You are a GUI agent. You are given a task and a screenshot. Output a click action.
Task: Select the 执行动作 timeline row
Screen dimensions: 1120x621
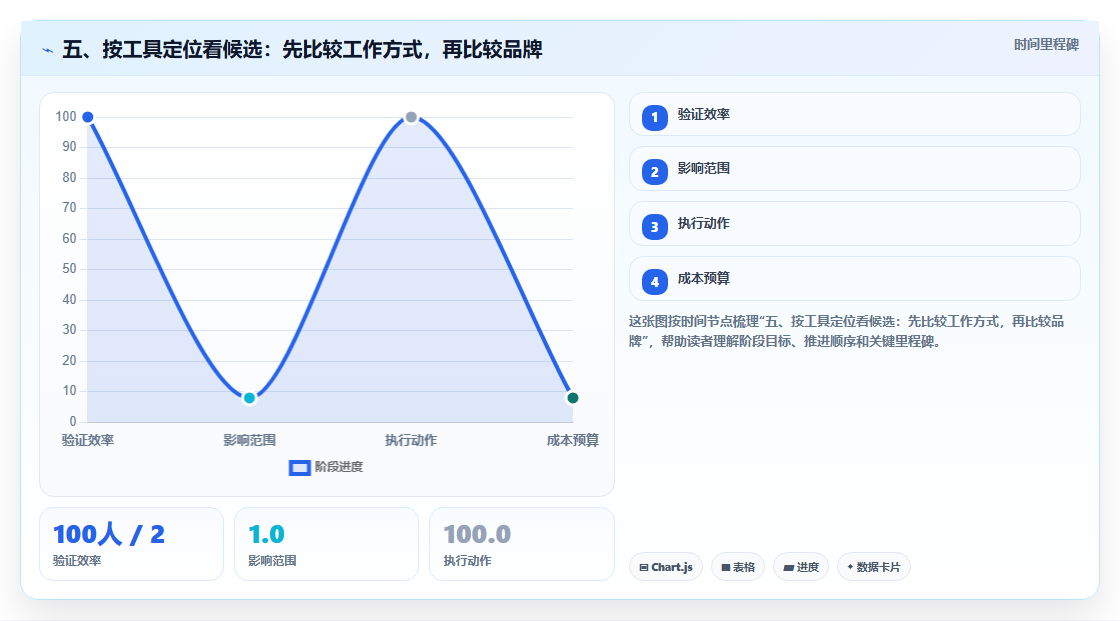tap(854, 224)
